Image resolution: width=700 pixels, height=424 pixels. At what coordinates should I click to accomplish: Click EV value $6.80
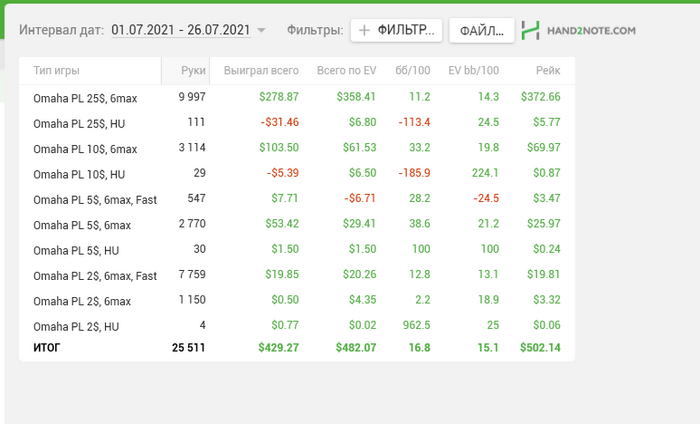click(x=362, y=122)
